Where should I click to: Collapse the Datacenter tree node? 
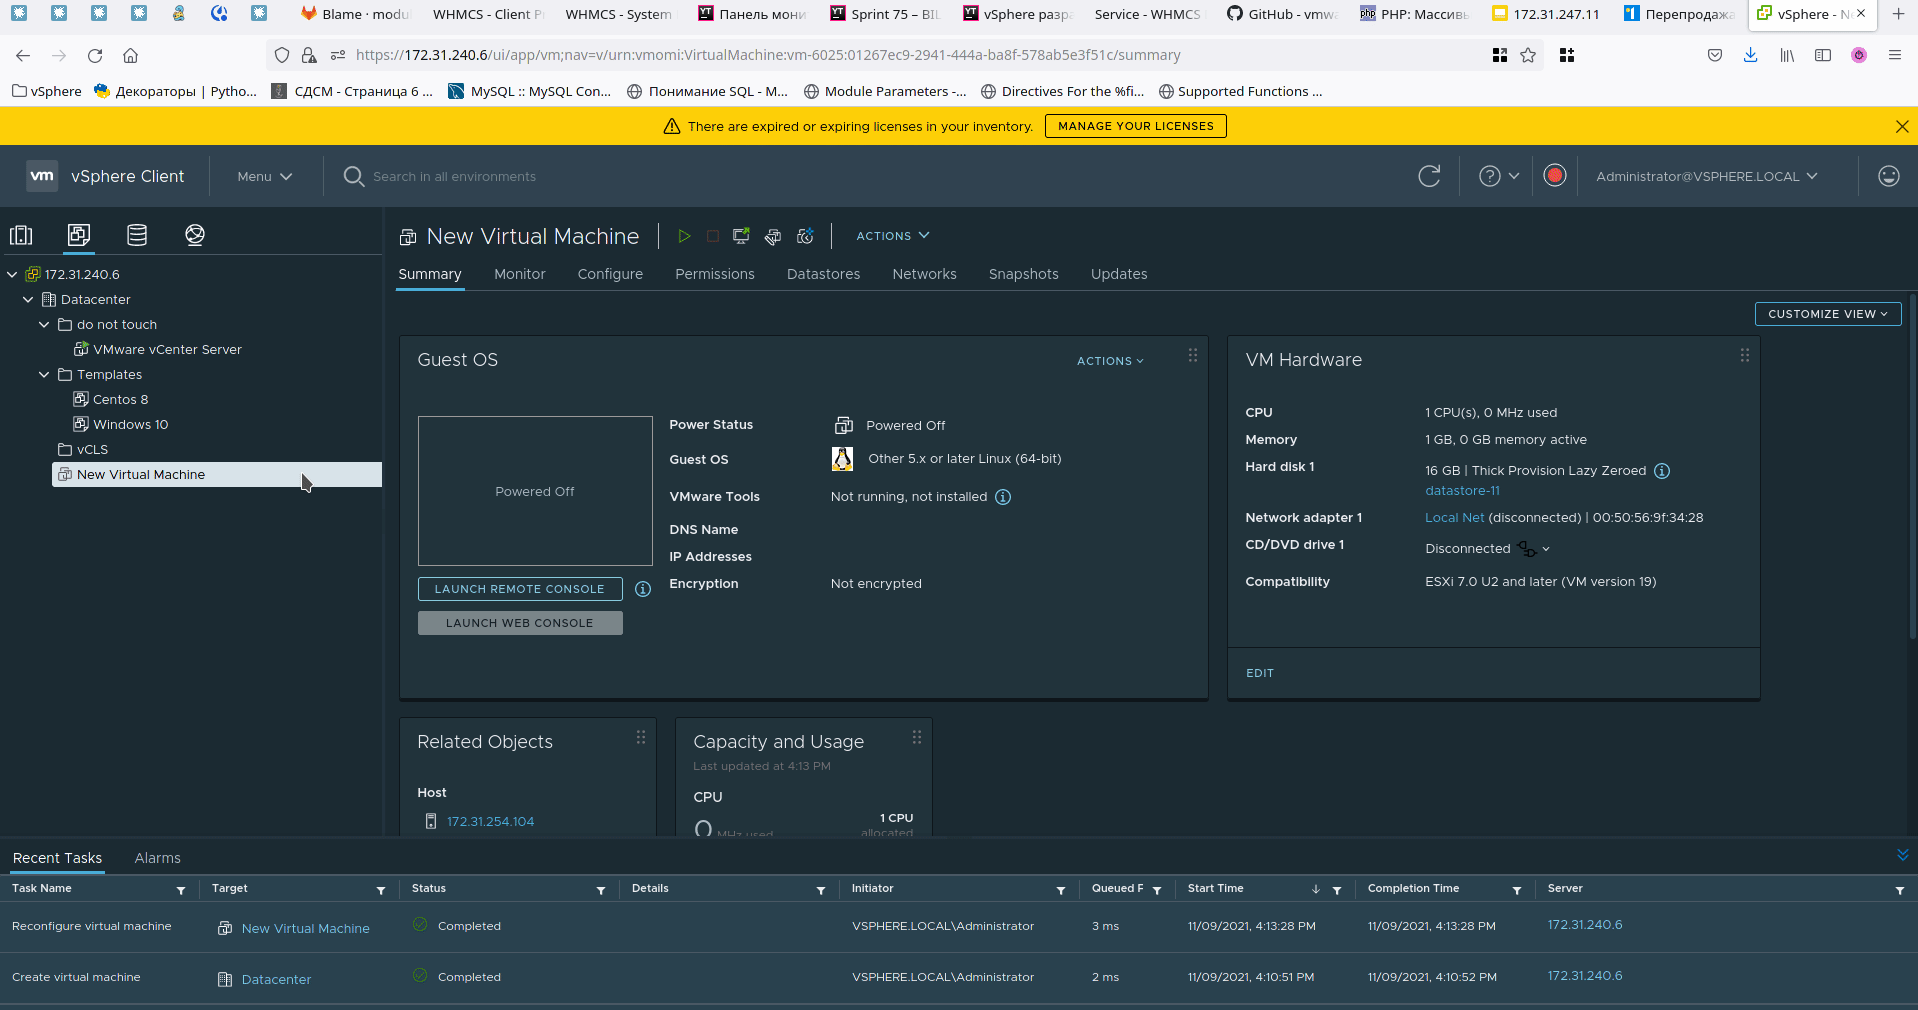tap(28, 299)
